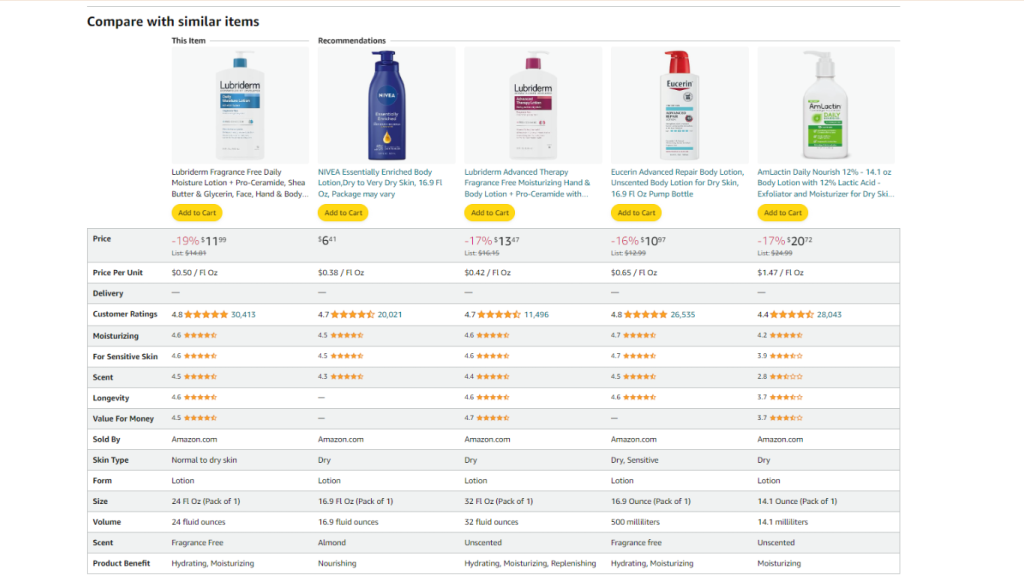This screenshot has width=1024, height=576.
Task: Click the Lubriderm Fragrance Free lotion image
Action: pos(240,105)
